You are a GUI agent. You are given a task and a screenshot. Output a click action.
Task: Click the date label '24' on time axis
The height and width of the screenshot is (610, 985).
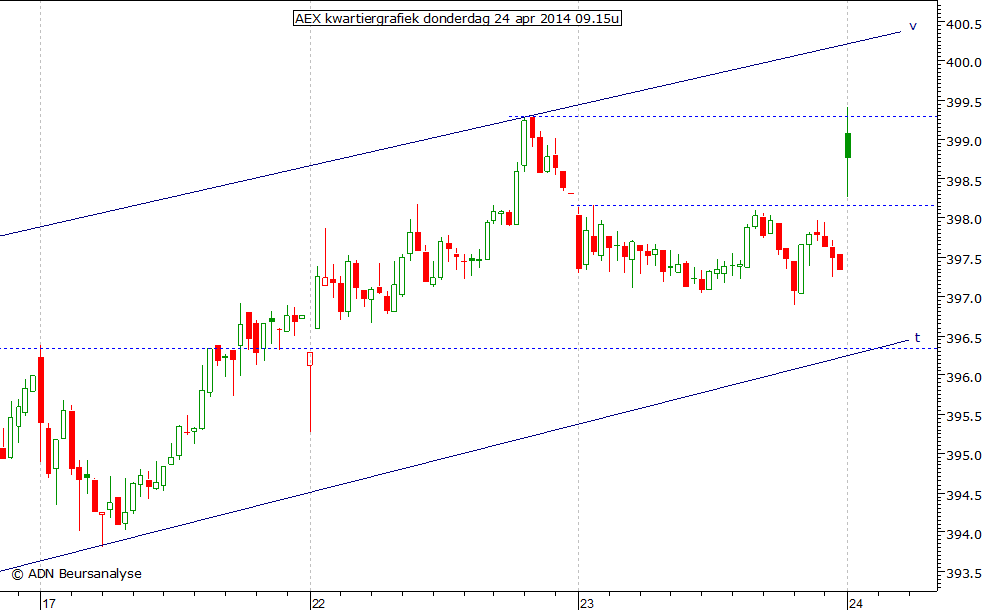pos(856,603)
